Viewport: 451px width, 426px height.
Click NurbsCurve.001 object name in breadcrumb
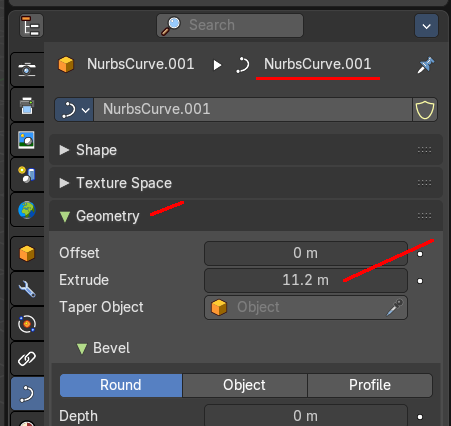tap(141, 64)
